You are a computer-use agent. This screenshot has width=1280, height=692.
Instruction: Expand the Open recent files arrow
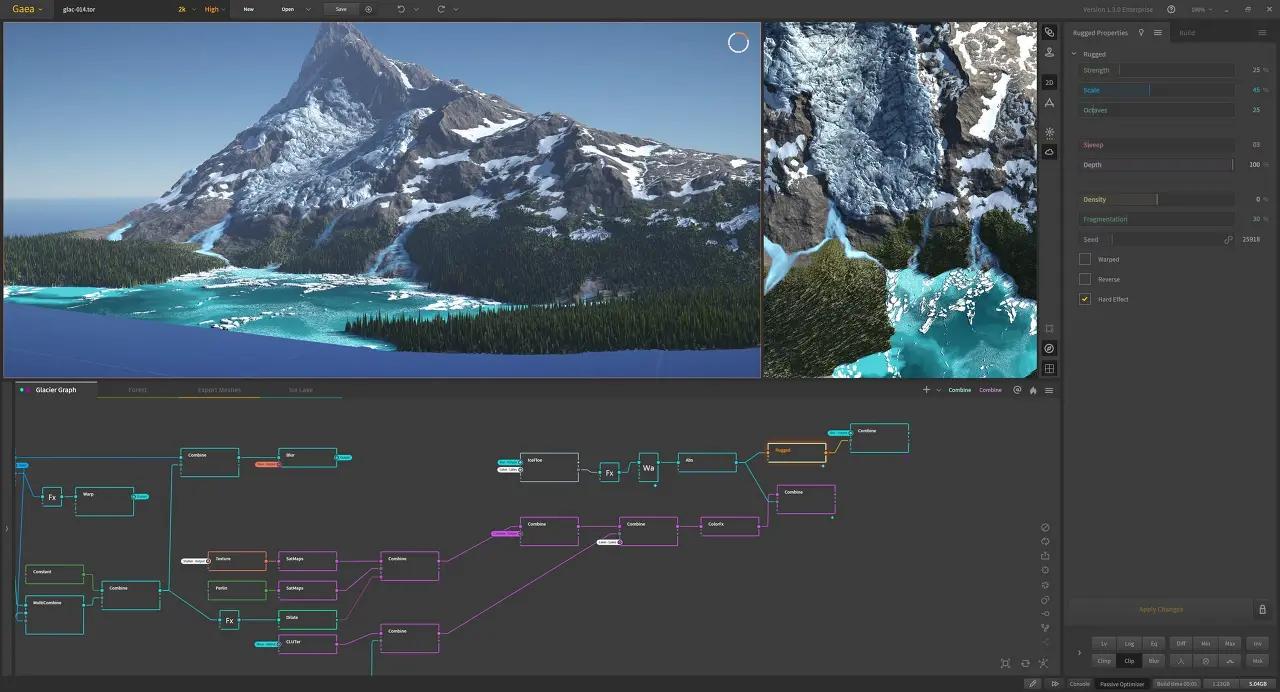coord(309,9)
